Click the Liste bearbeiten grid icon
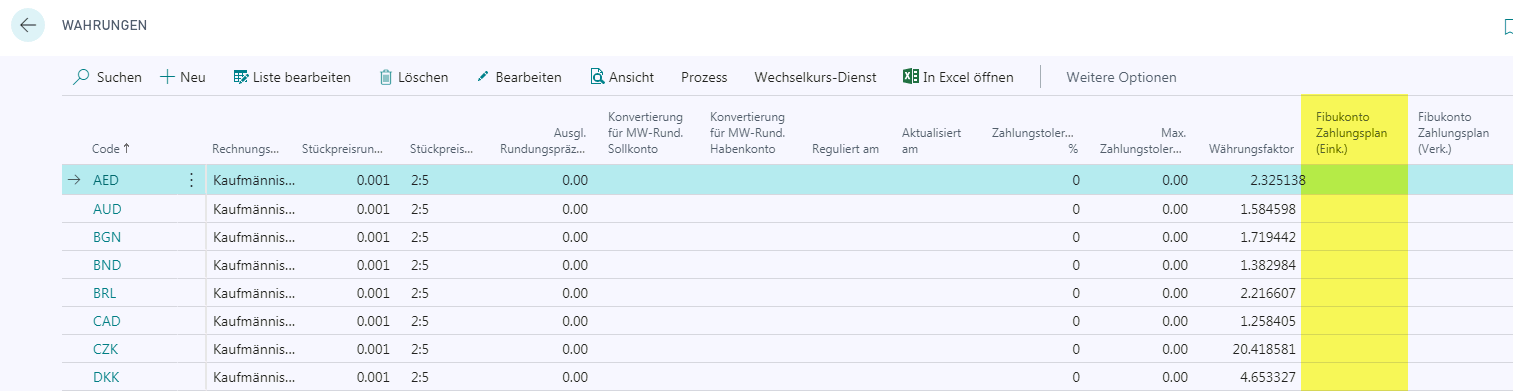The image size is (1513, 391). tap(240, 77)
